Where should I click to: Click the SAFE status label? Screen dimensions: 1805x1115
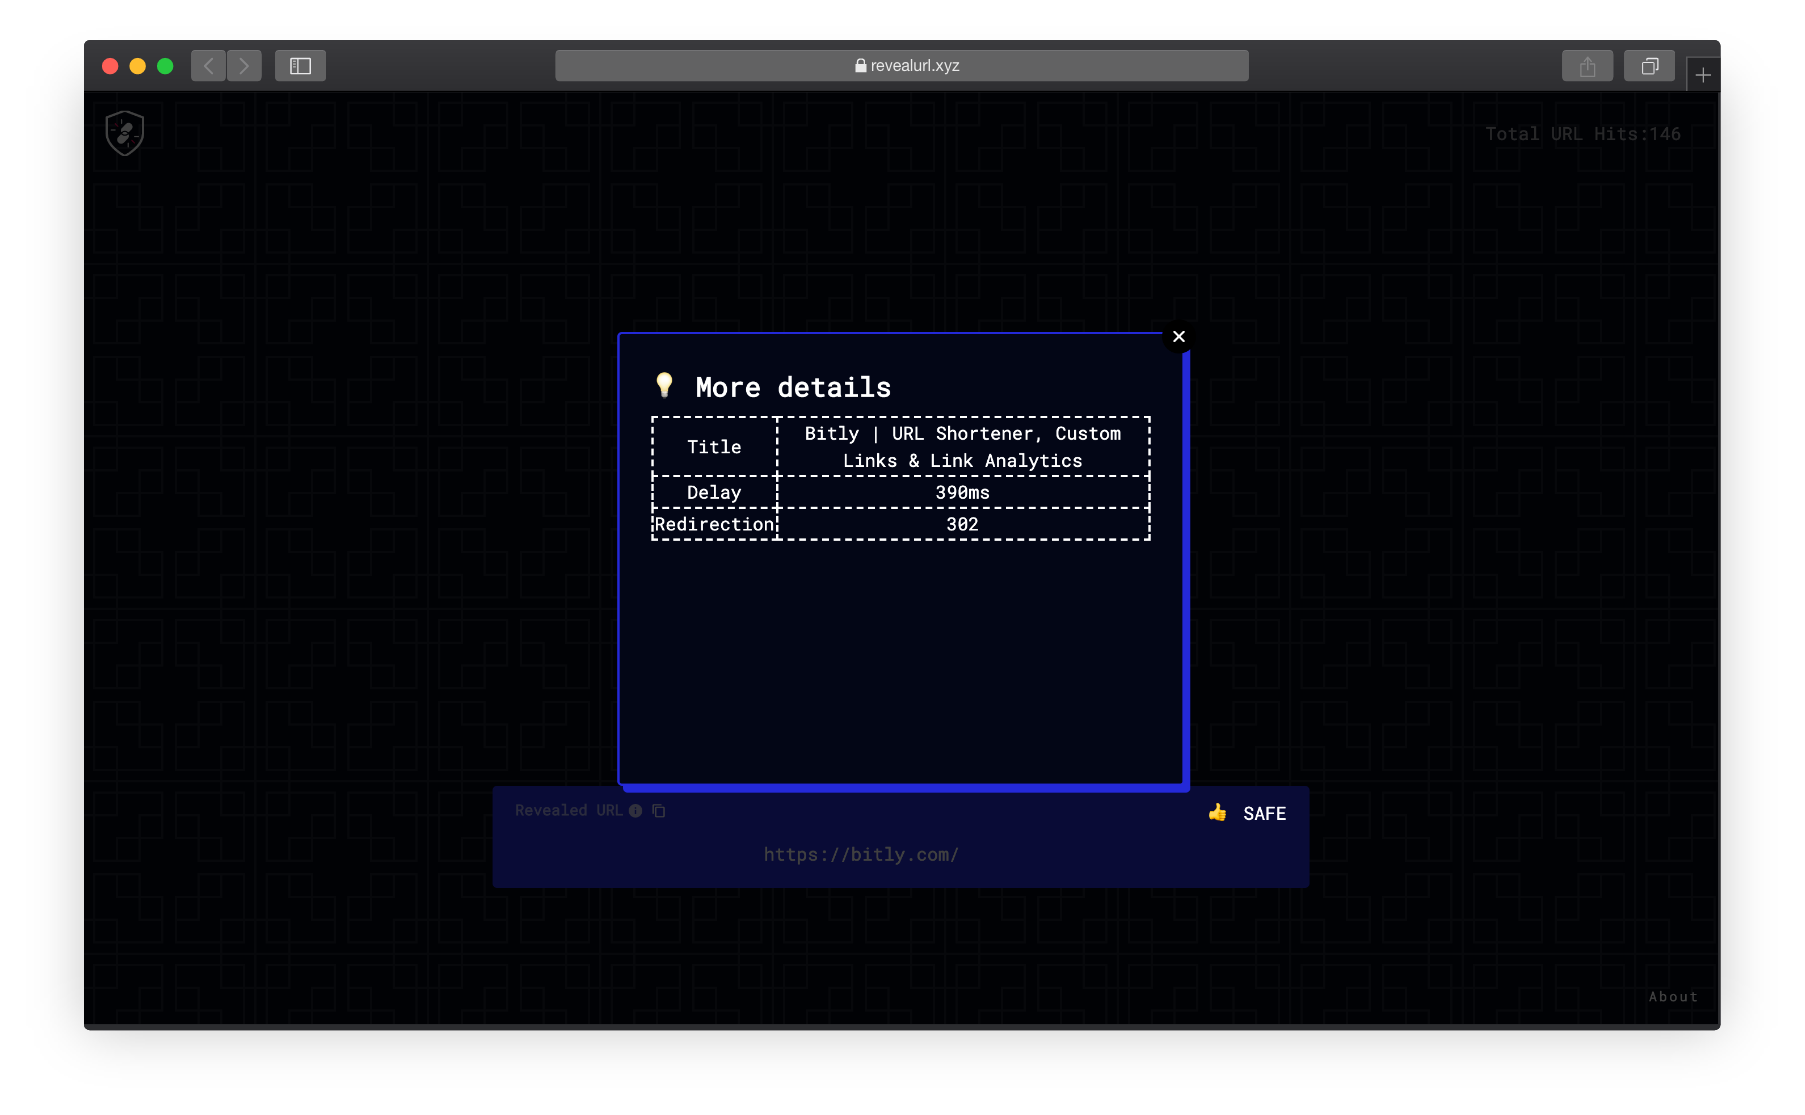pyautogui.click(x=1265, y=814)
